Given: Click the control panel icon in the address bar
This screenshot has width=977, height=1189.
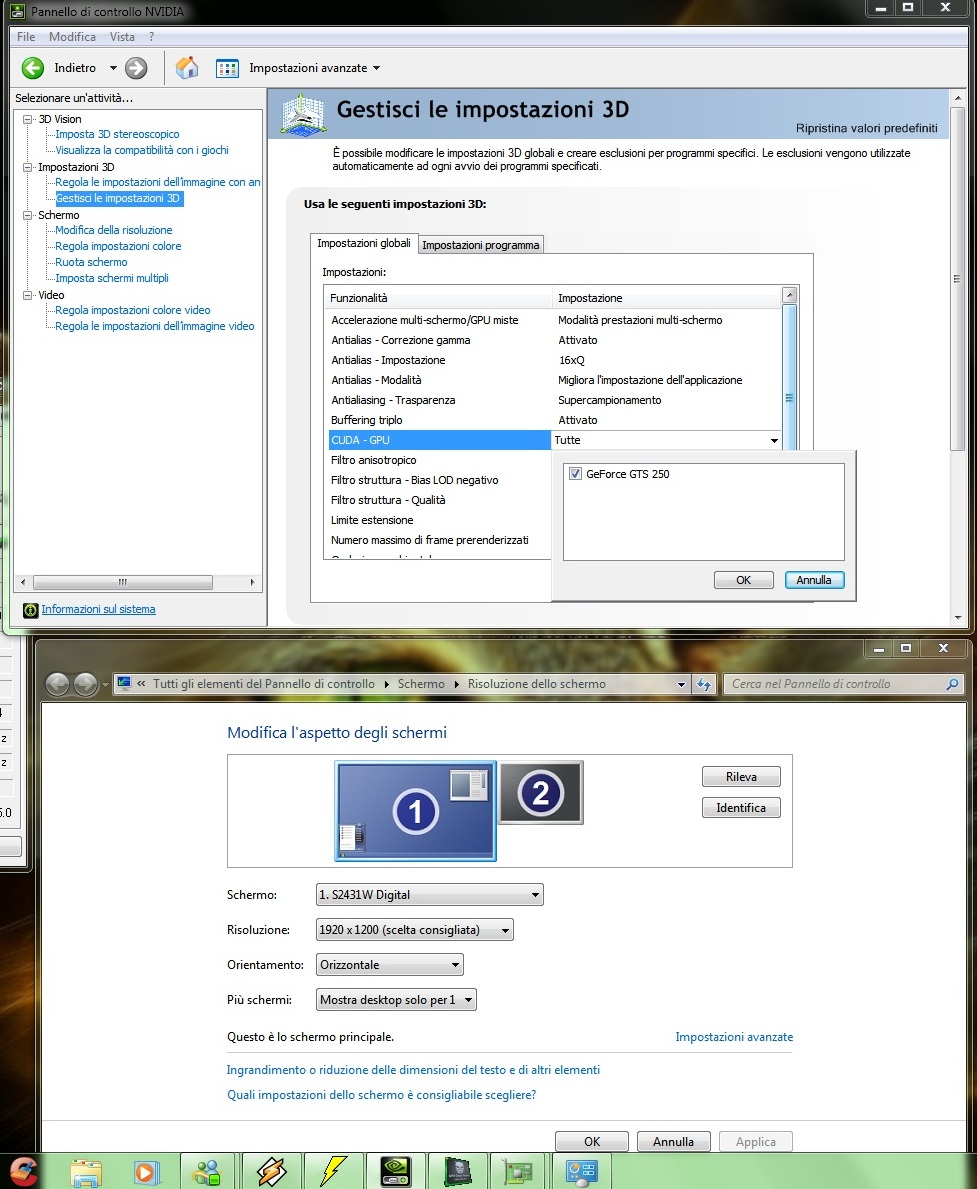Looking at the screenshot, I should (x=124, y=683).
